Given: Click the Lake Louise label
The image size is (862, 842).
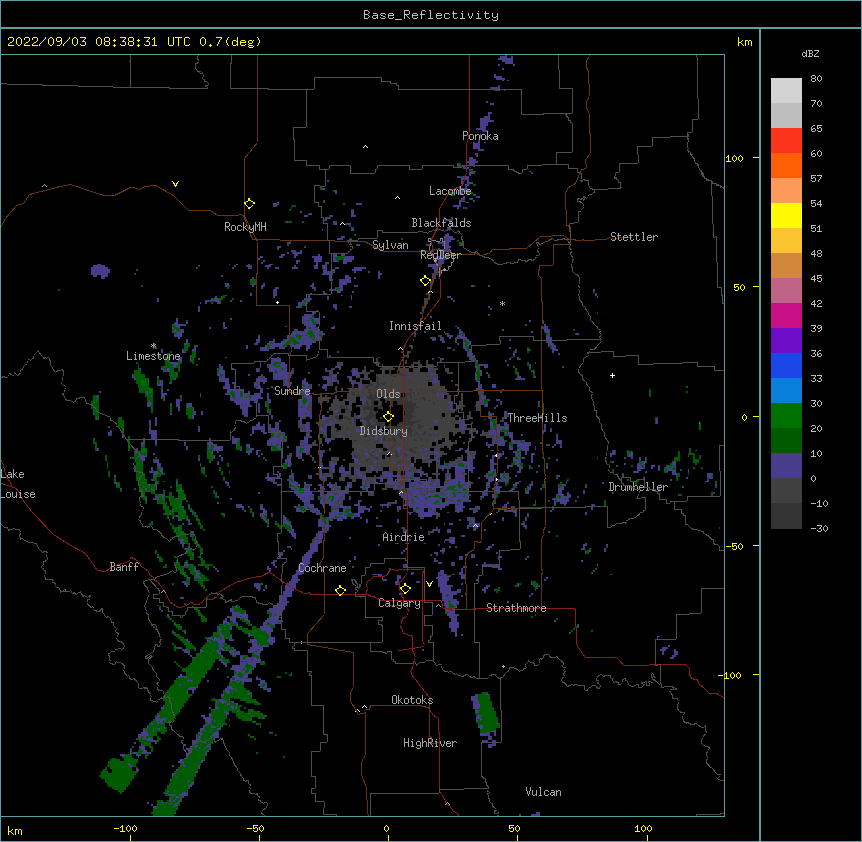Looking at the screenshot, I should 18,484.
